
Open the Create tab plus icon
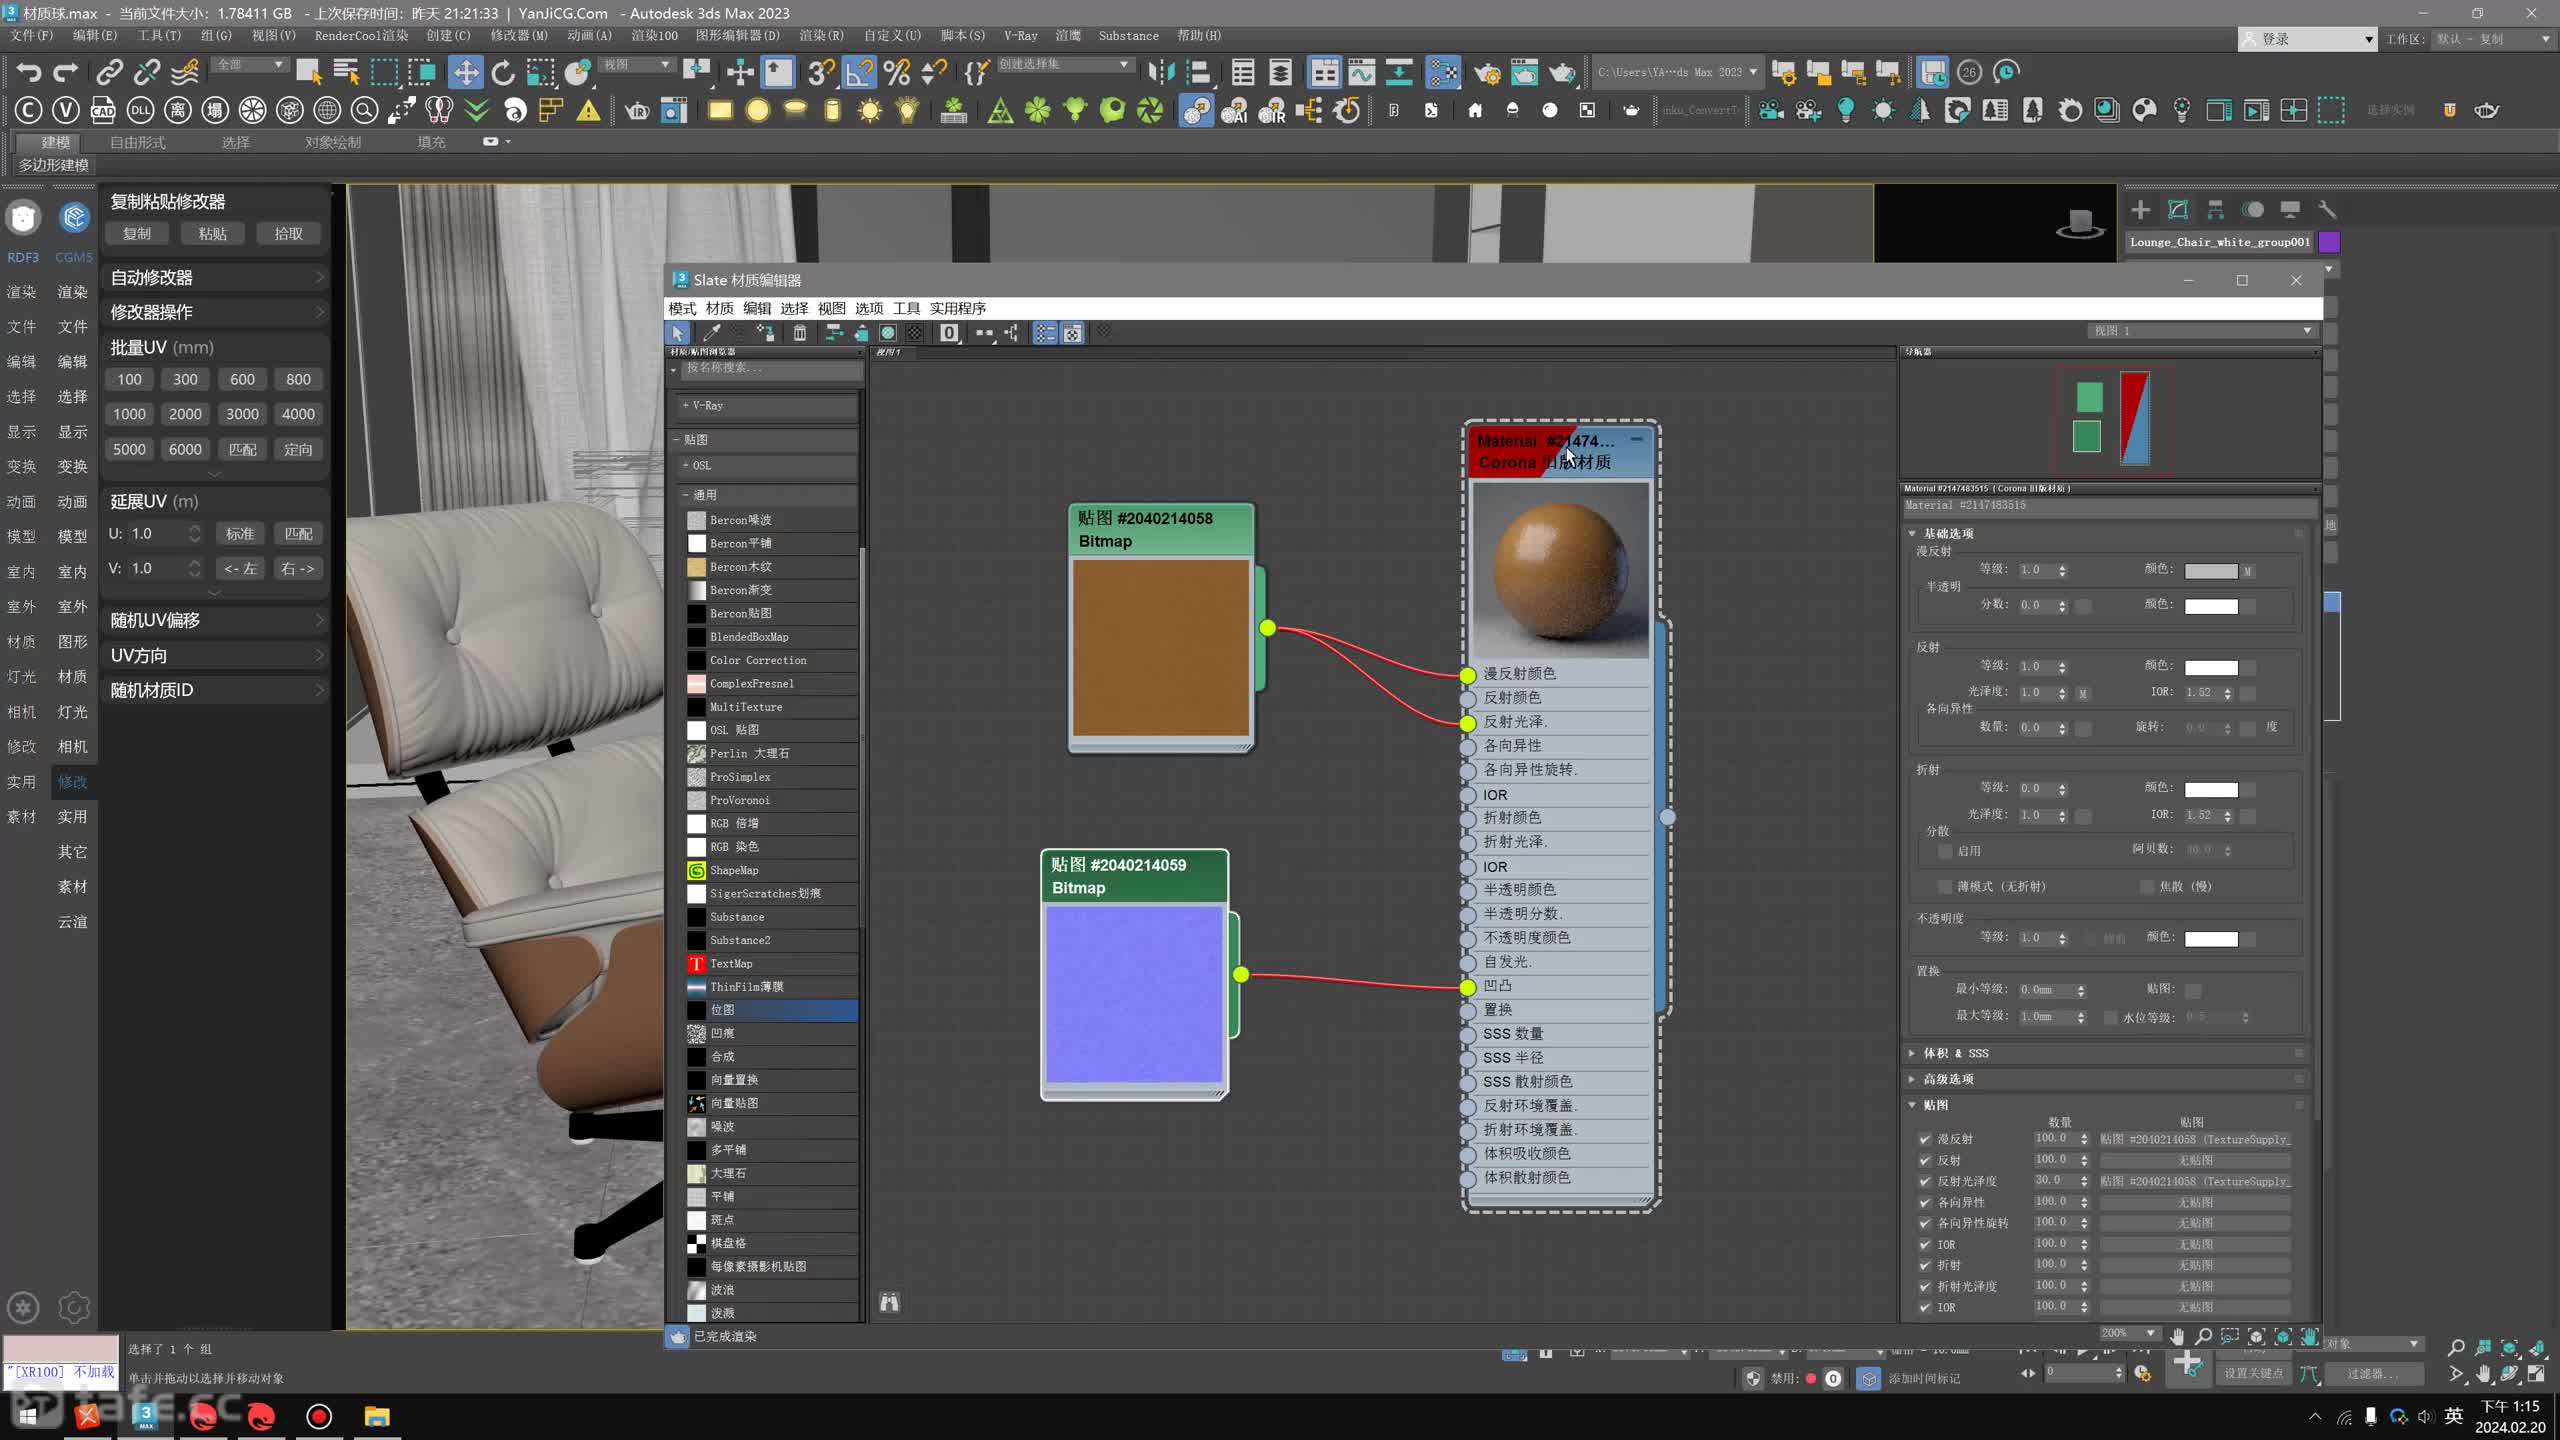pyautogui.click(x=2140, y=209)
